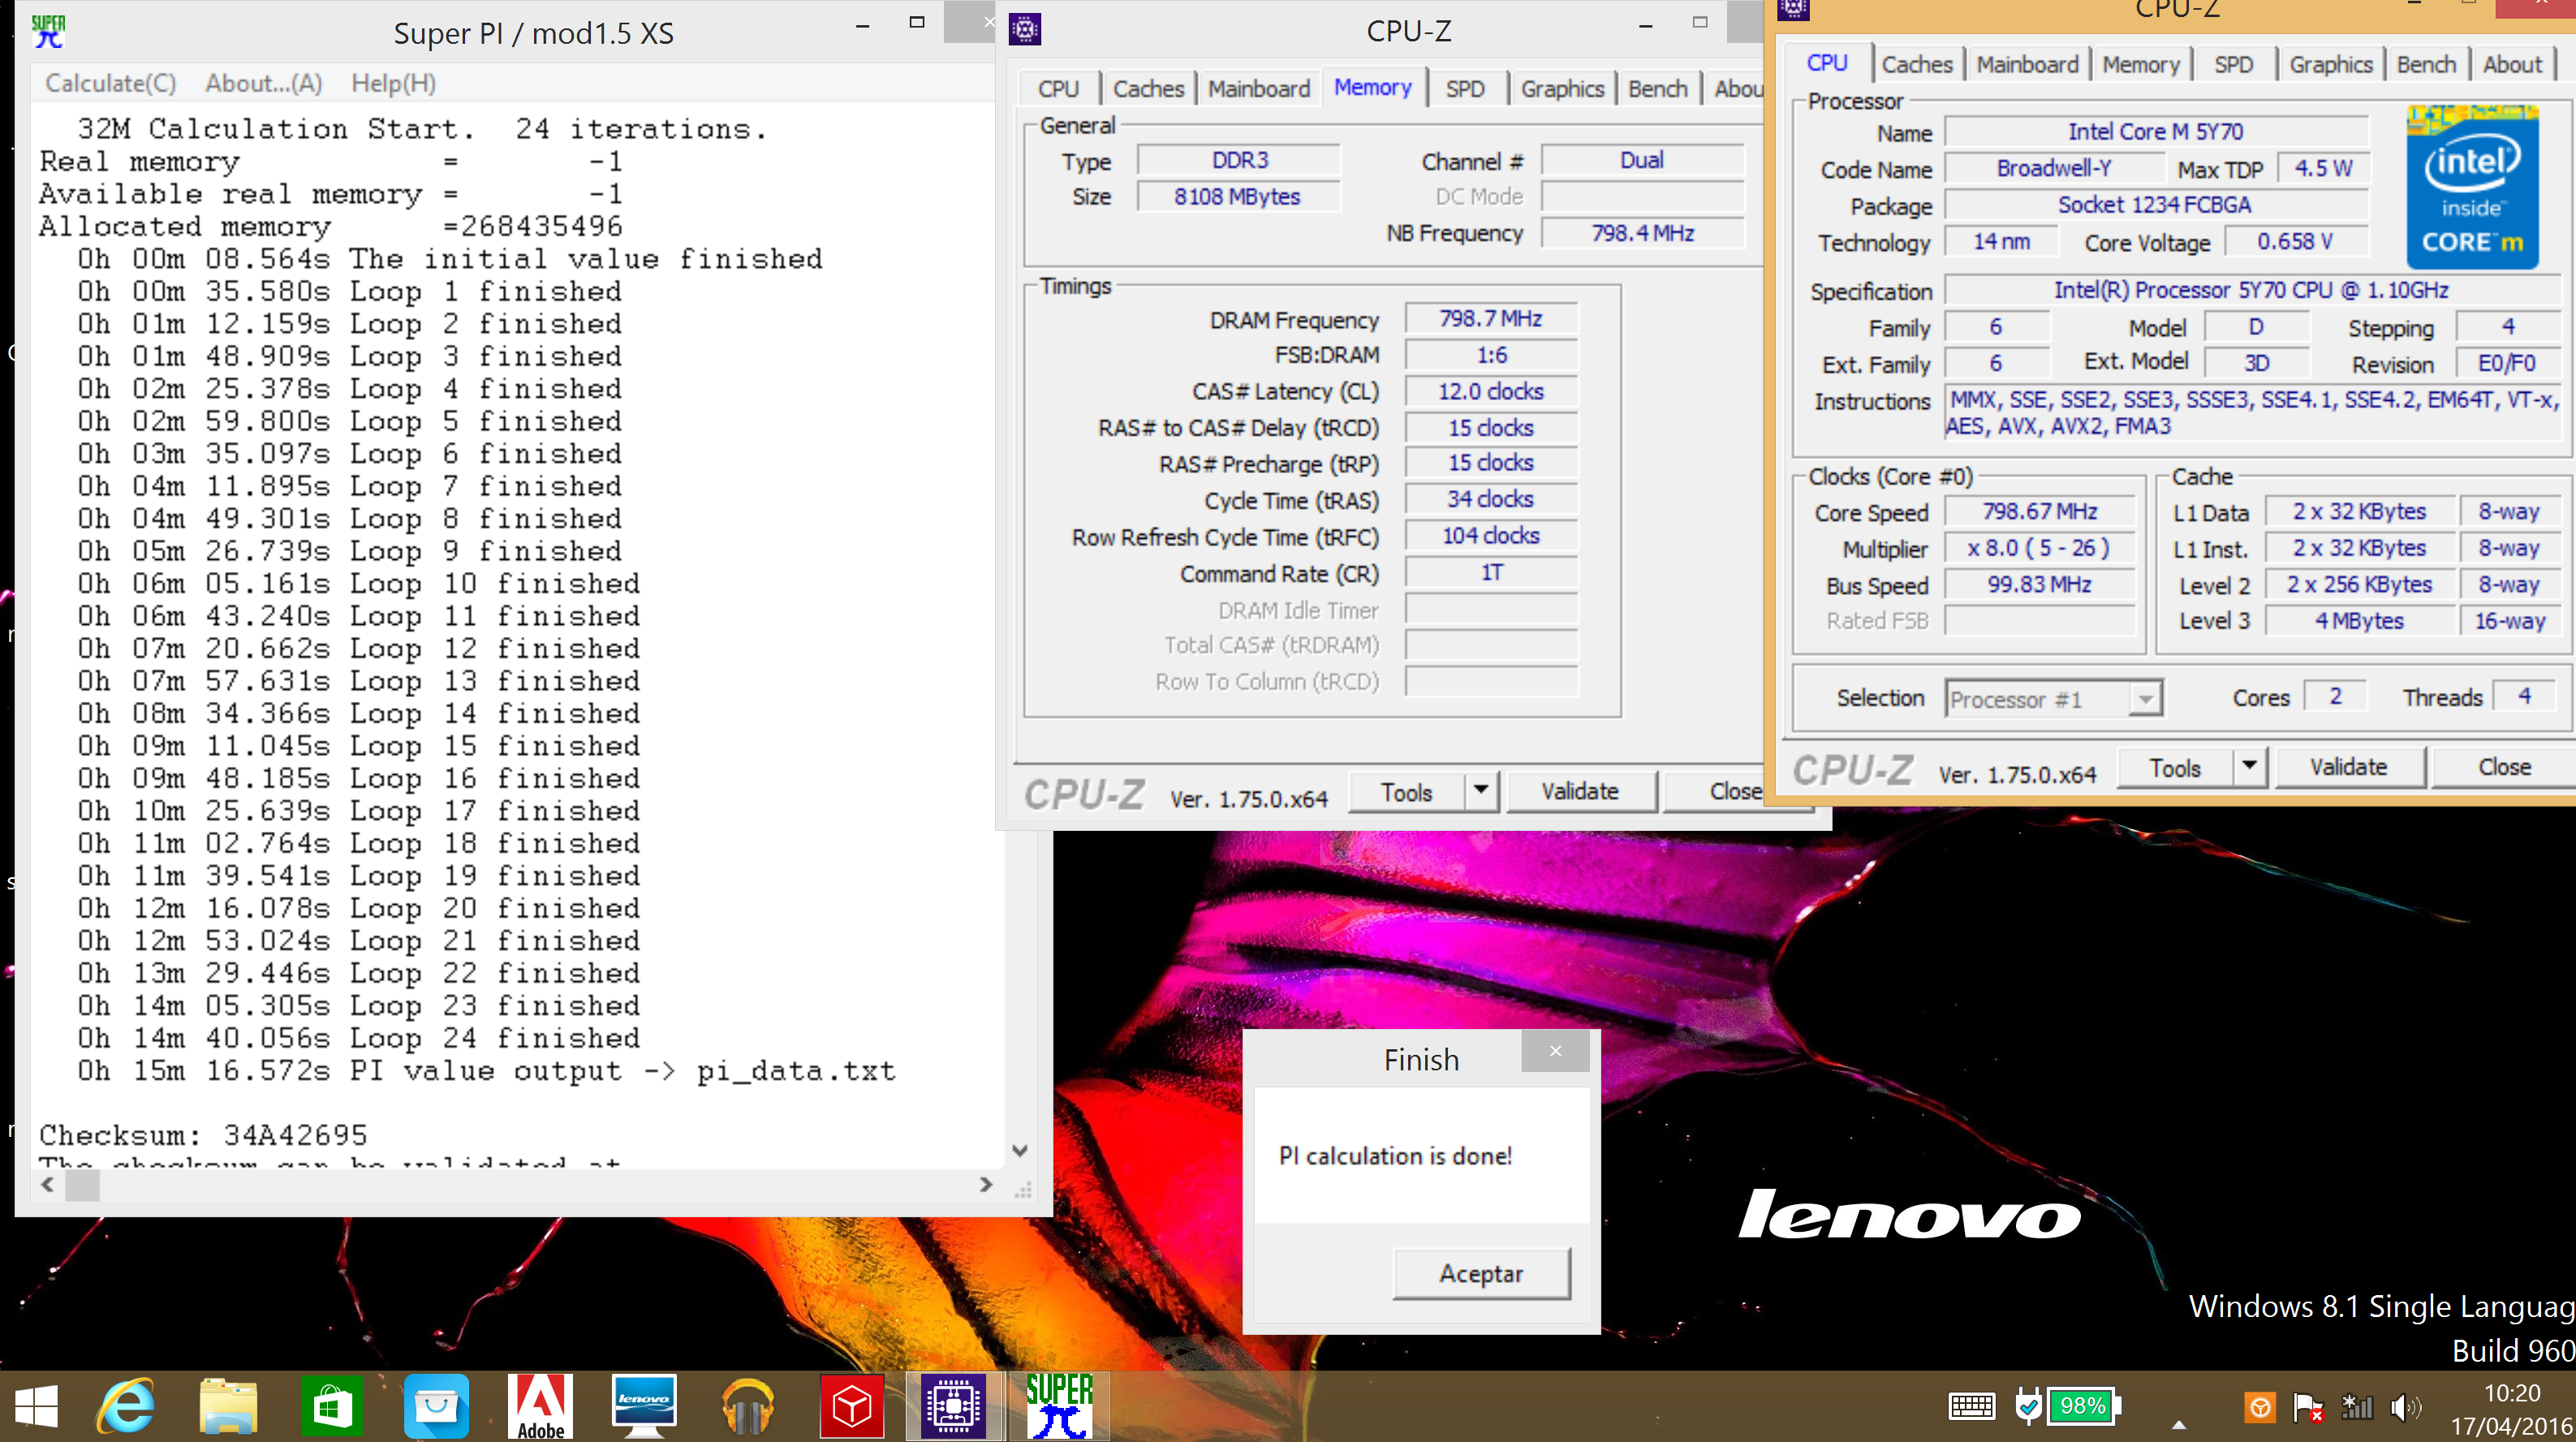Click the Super PI horizontal scrollbar thumb
Image resolution: width=2576 pixels, height=1442 pixels.
[x=82, y=1185]
